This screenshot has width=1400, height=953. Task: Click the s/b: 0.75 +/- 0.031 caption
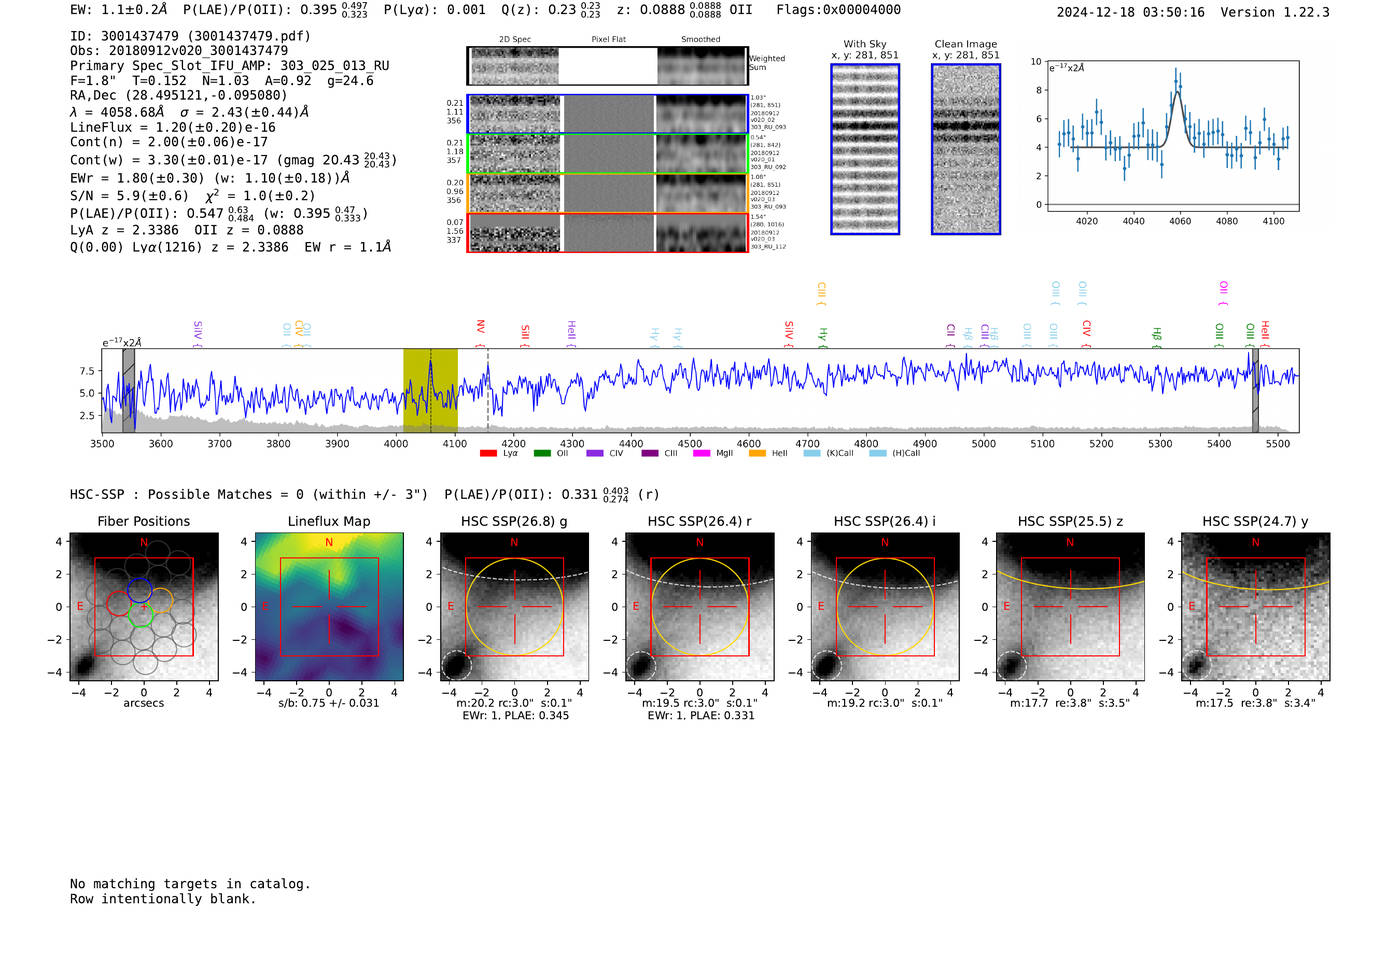329,703
